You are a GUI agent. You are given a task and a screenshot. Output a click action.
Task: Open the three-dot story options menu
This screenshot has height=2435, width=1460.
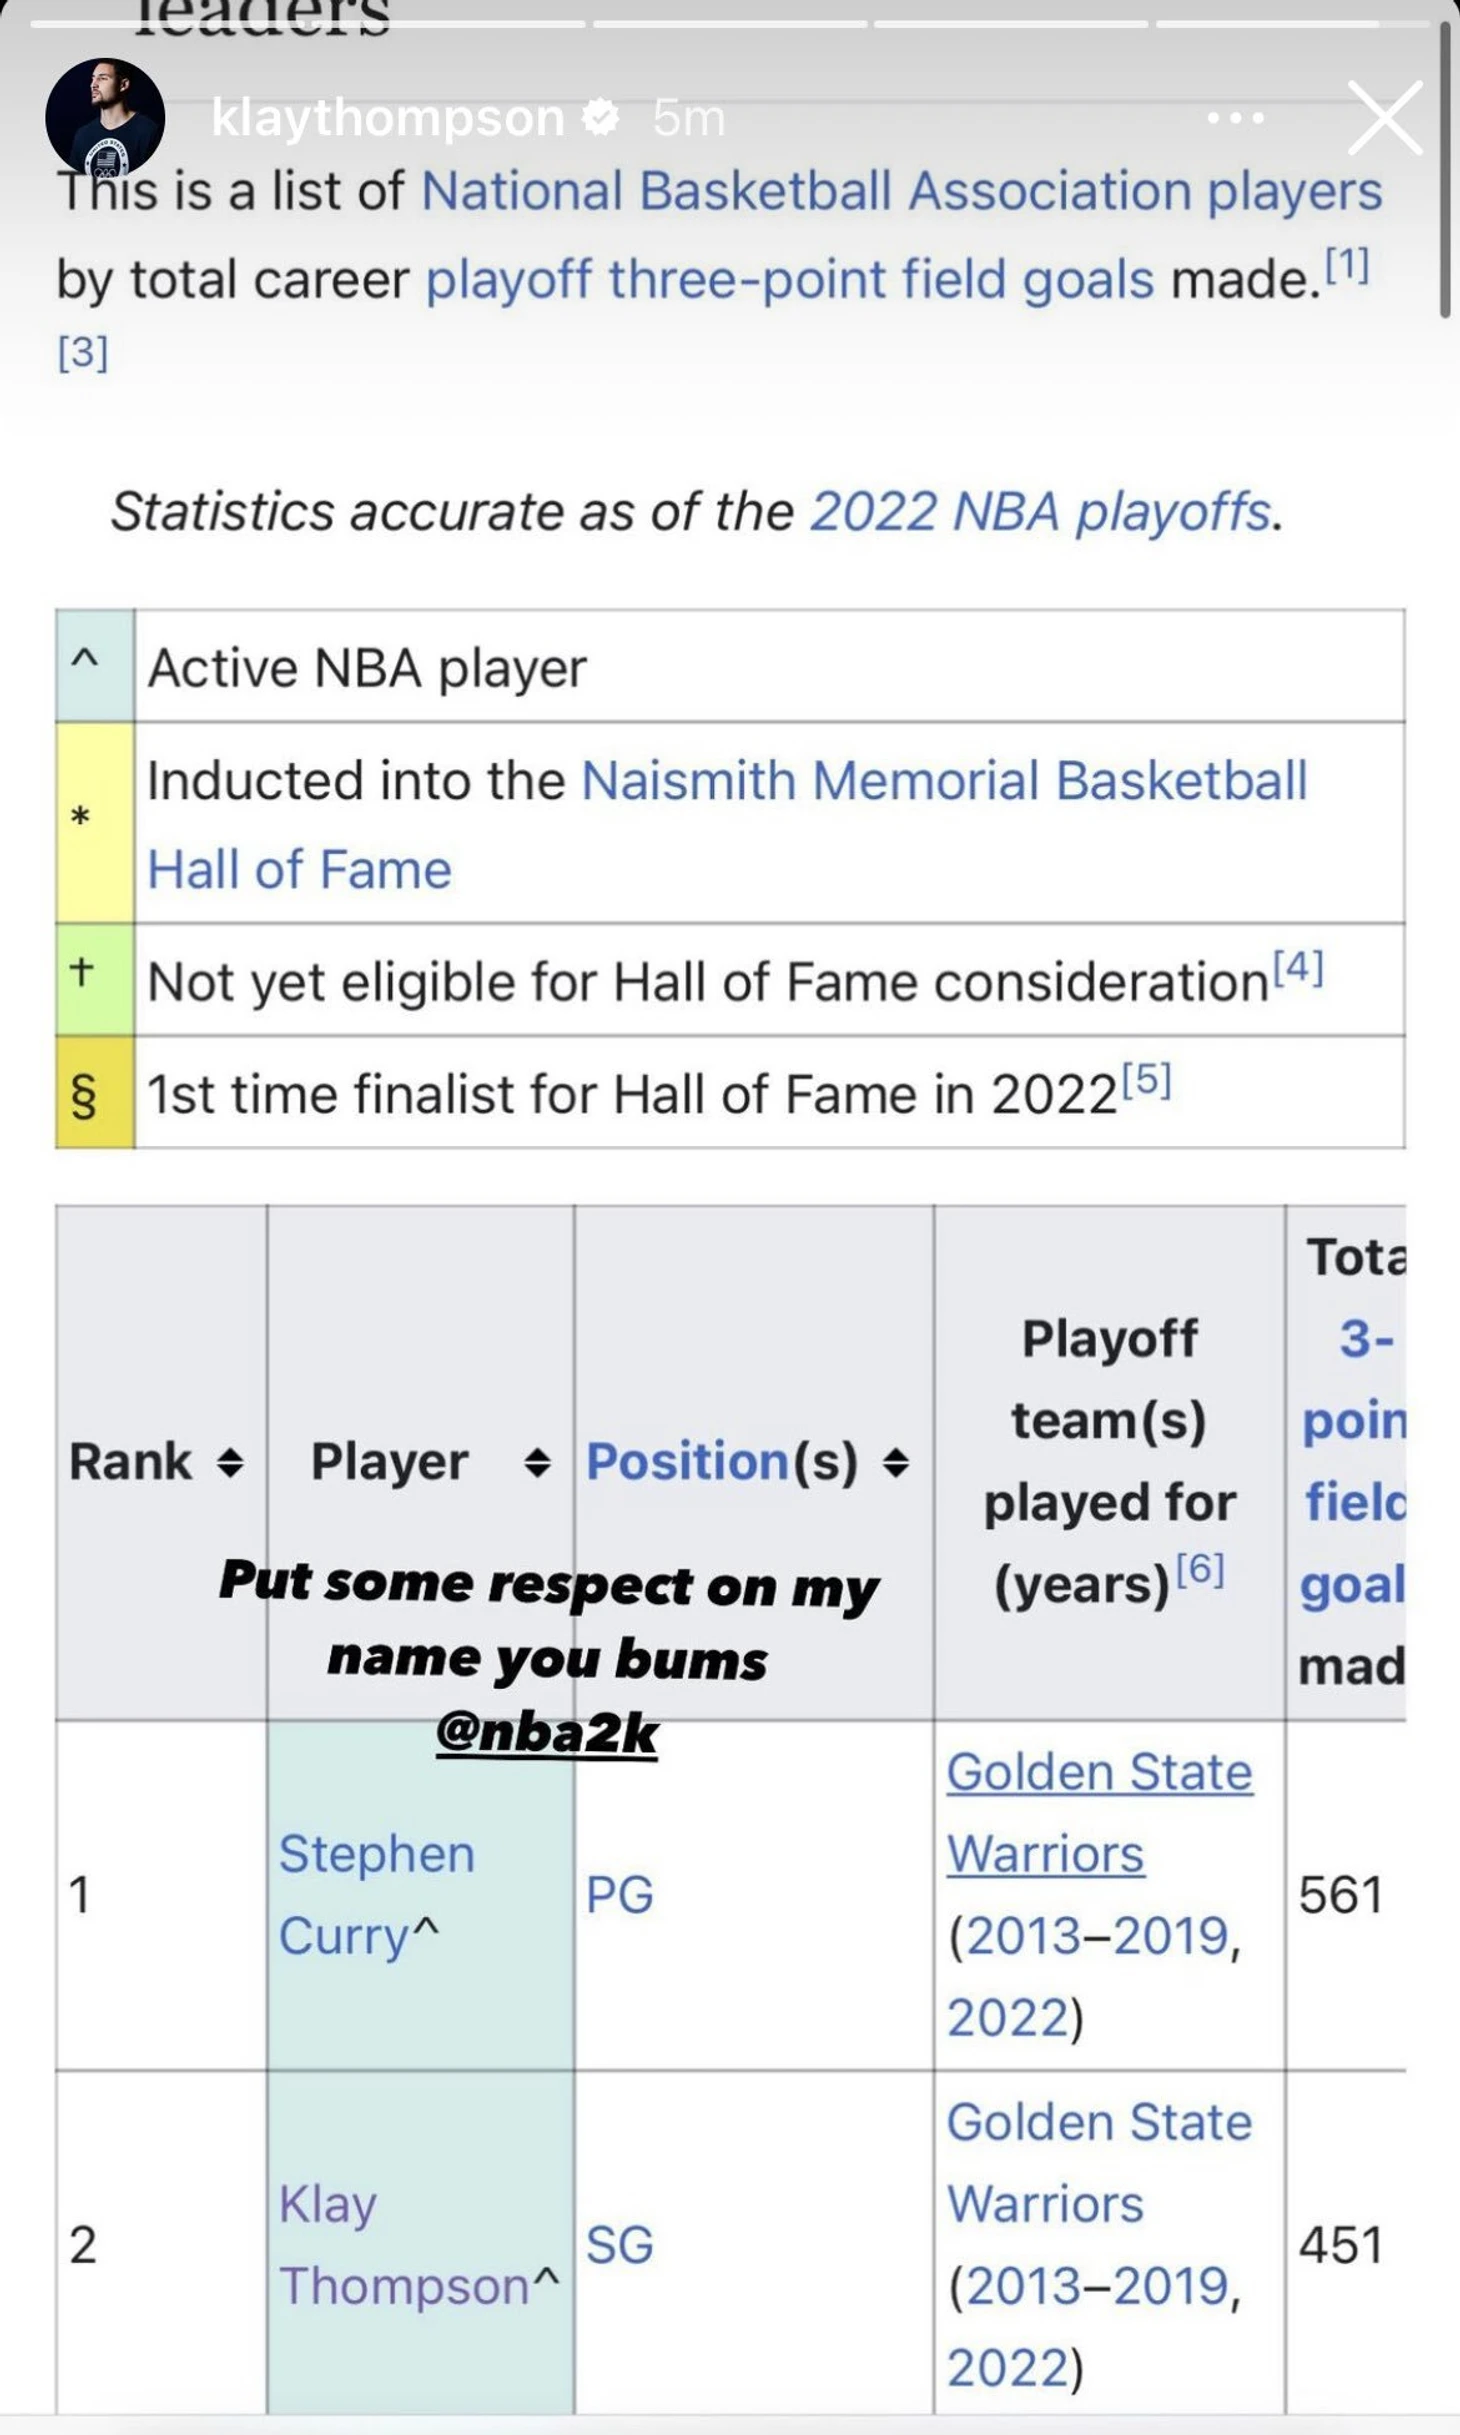coord(1235,118)
